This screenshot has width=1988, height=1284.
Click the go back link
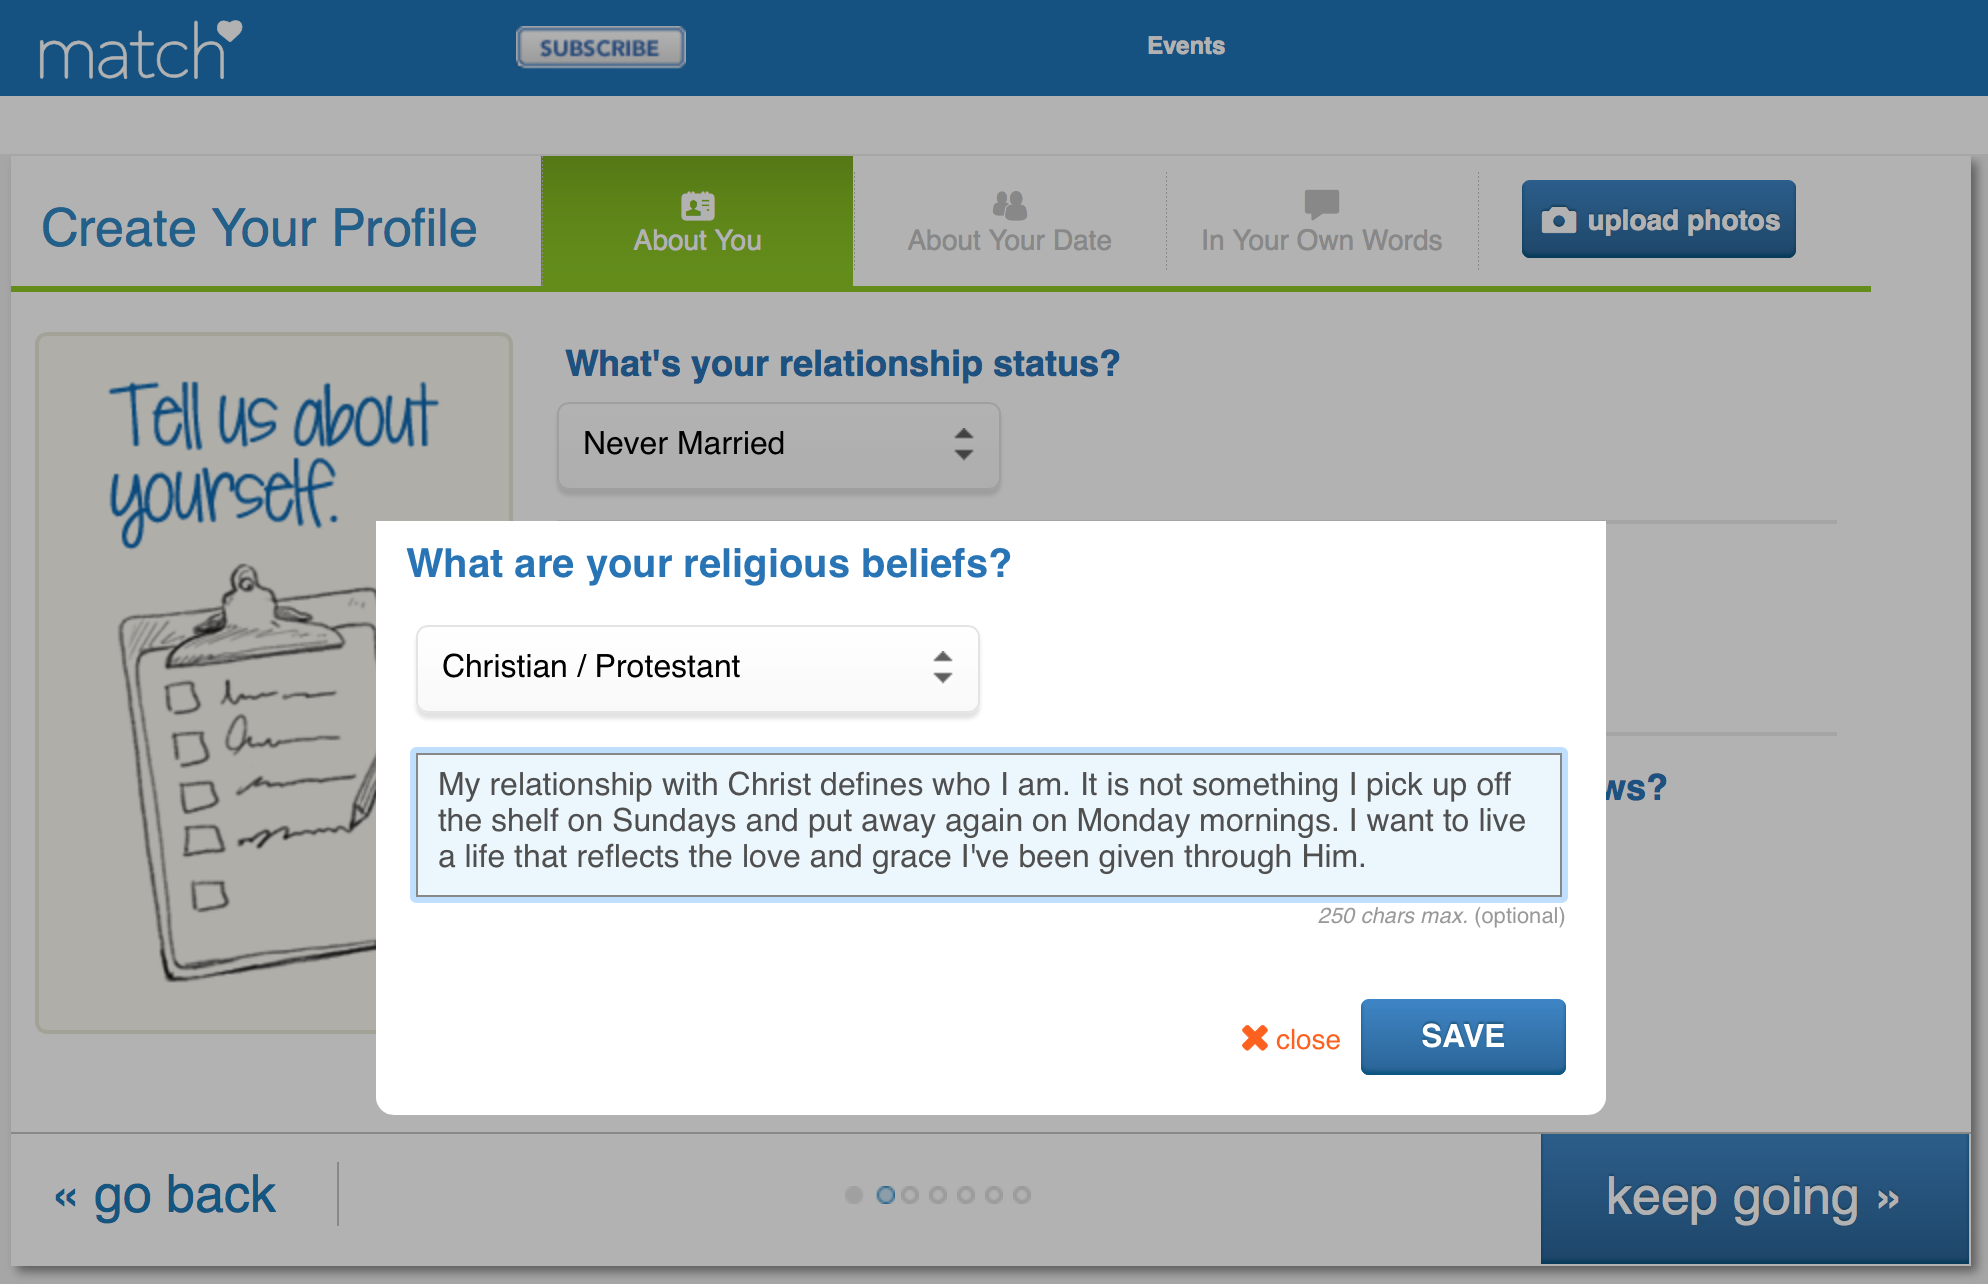tap(165, 1195)
